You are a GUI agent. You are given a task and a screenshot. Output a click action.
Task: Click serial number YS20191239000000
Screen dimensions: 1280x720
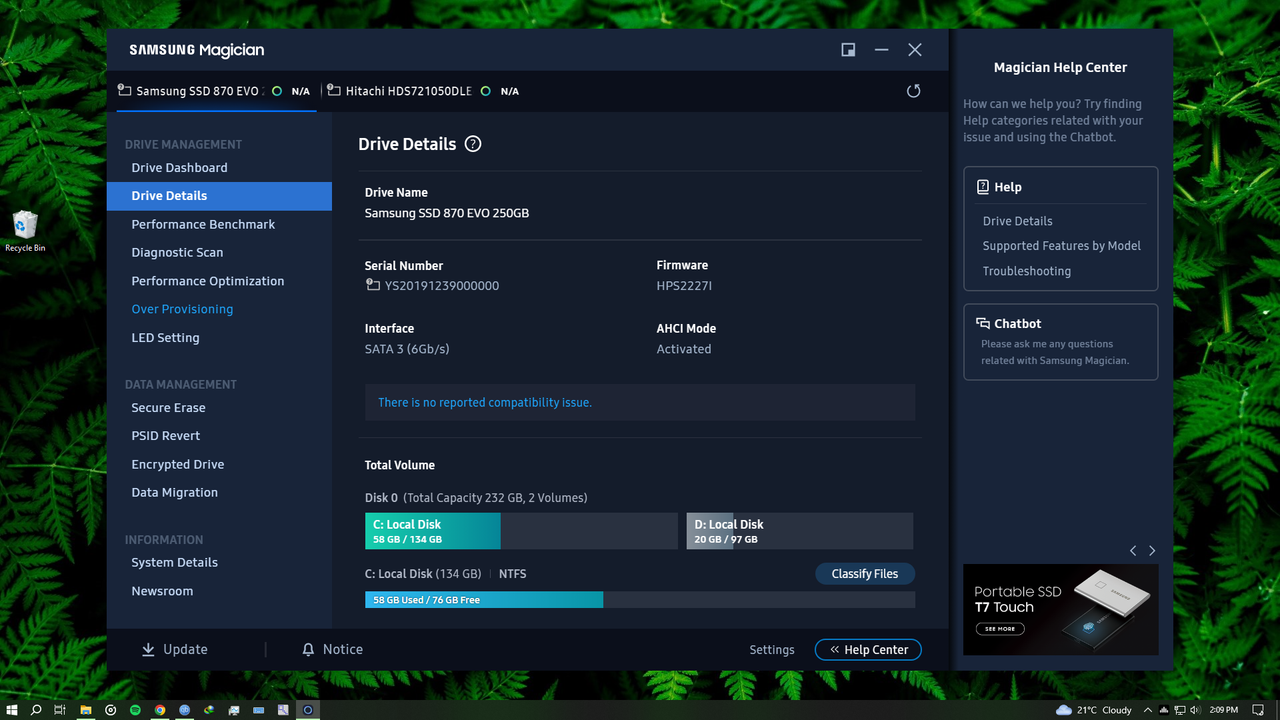(442, 286)
